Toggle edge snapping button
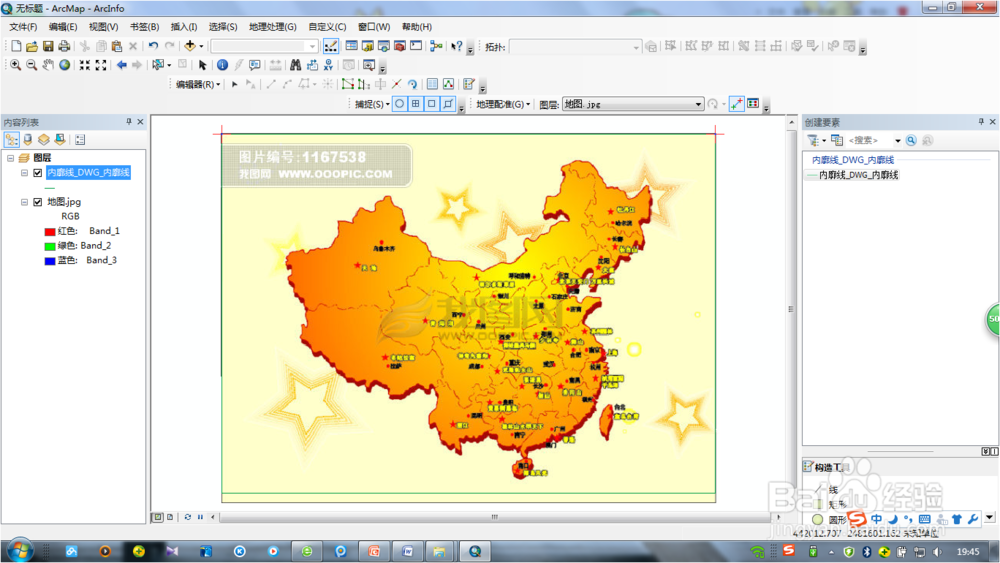The width and height of the screenshot is (1000, 563). point(448,104)
